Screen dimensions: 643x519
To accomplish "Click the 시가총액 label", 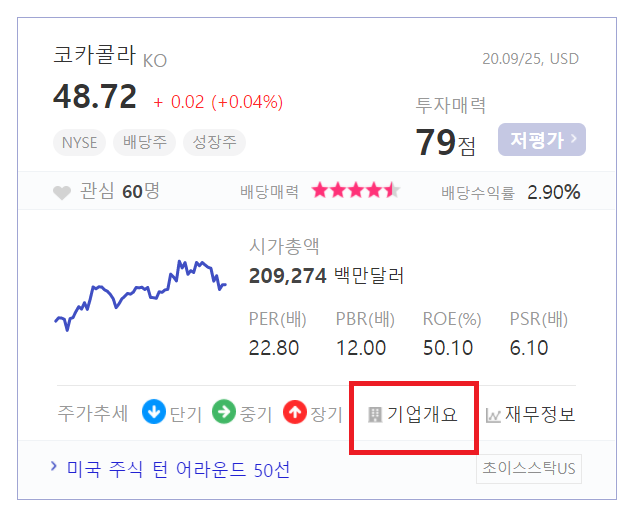I will tap(284, 246).
